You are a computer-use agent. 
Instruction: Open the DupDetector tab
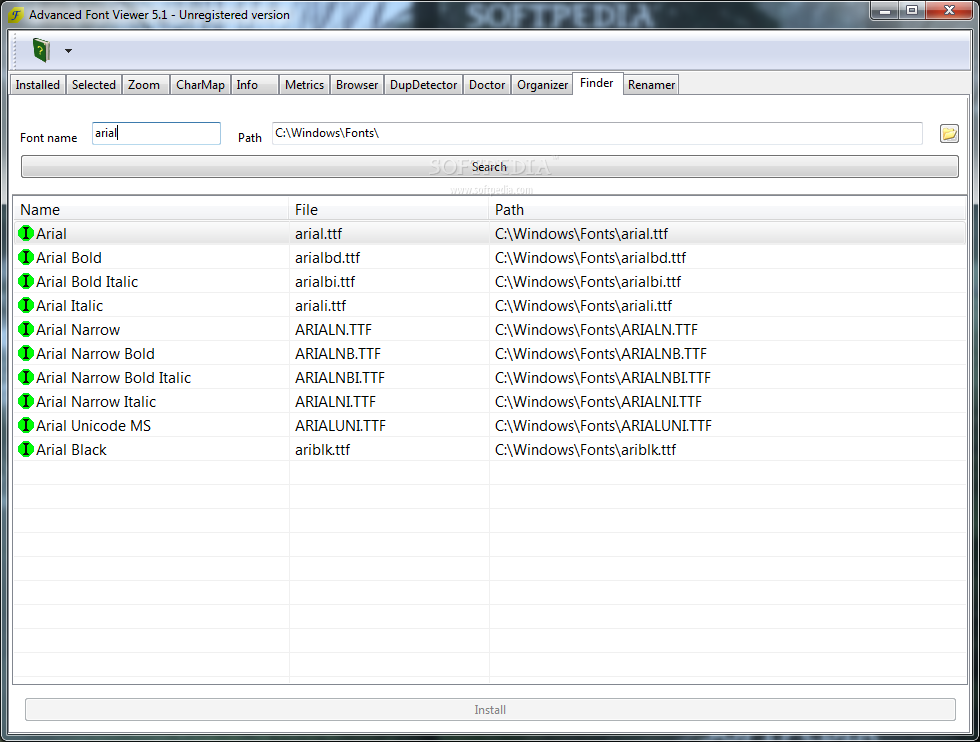(x=423, y=84)
